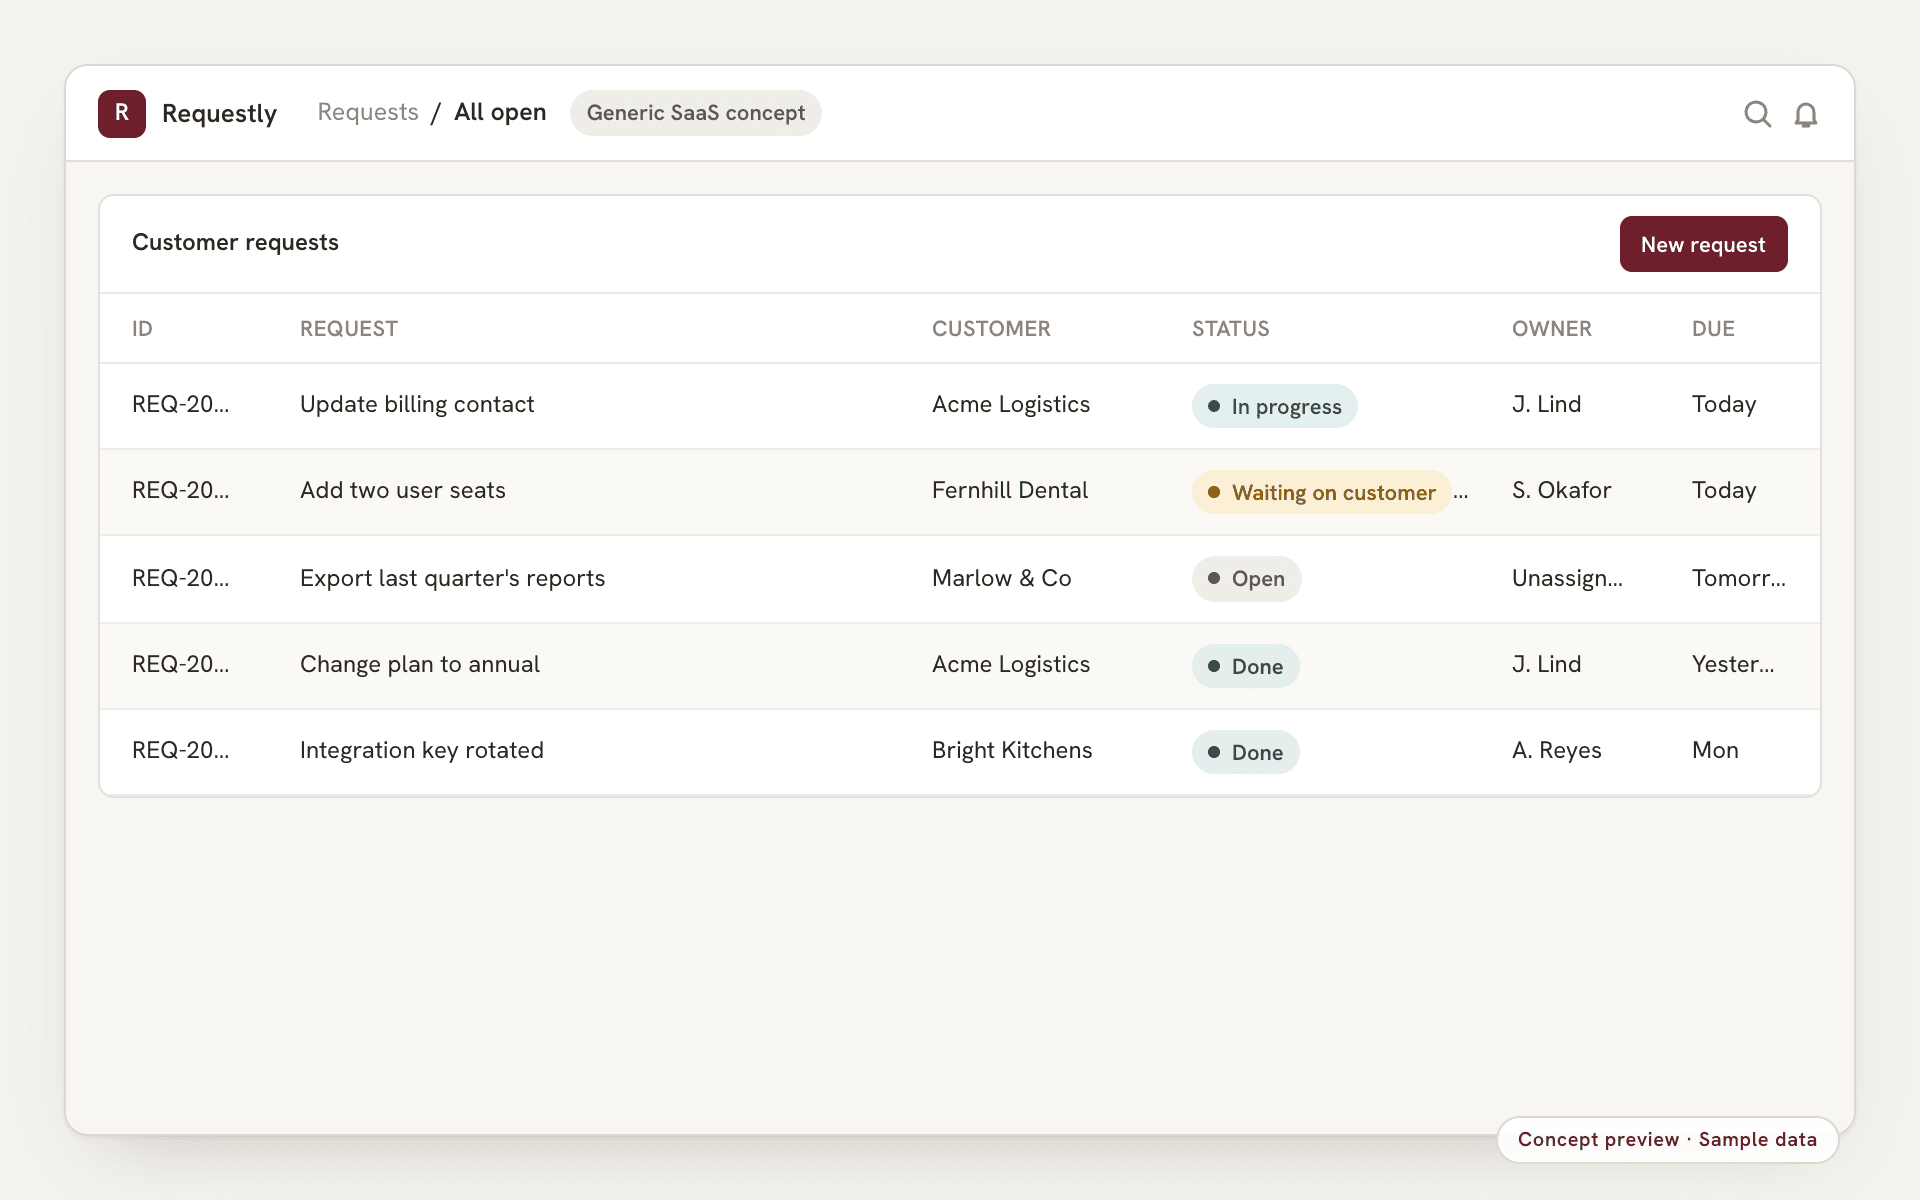This screenshot has height=1200, width=1920.
Task: Sort by the ID column header
Action: [x=142, y=328]
